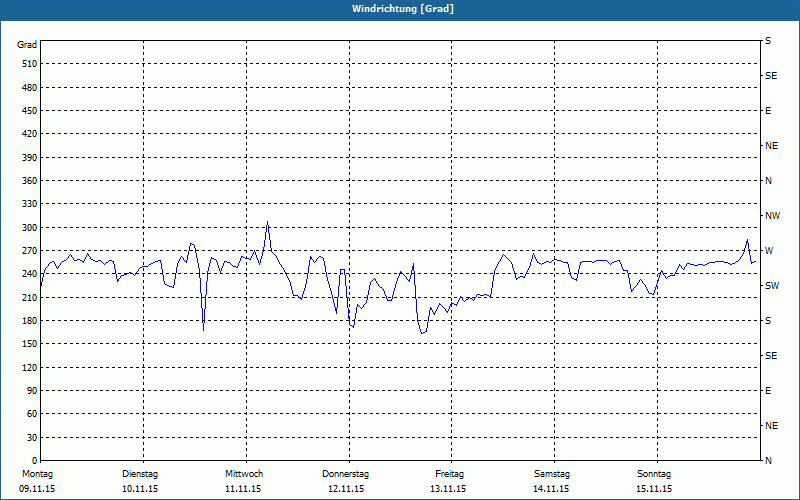The width and height of the screenshot is (800, 500).
Task: Click the 'W' compass direction label
Action: coord(769,251)
